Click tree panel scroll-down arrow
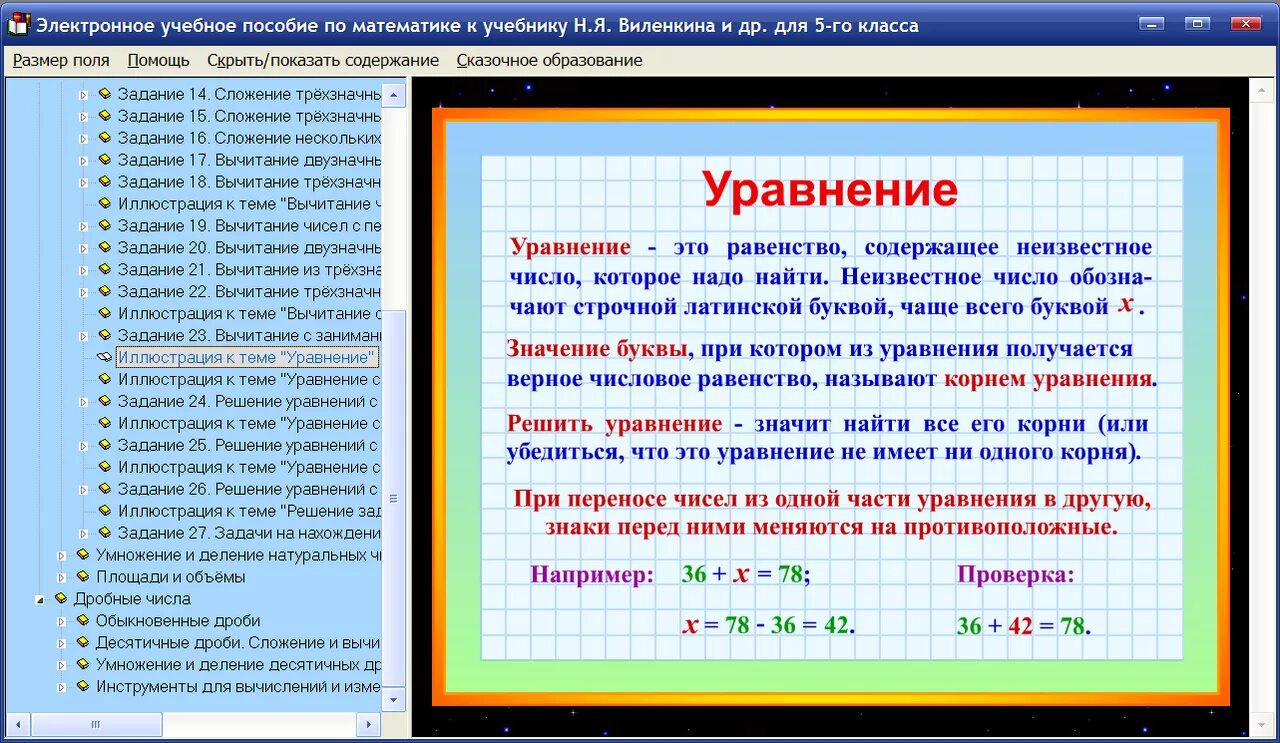The width and height of the screenshot is (1280, 743). click(395, 699)
